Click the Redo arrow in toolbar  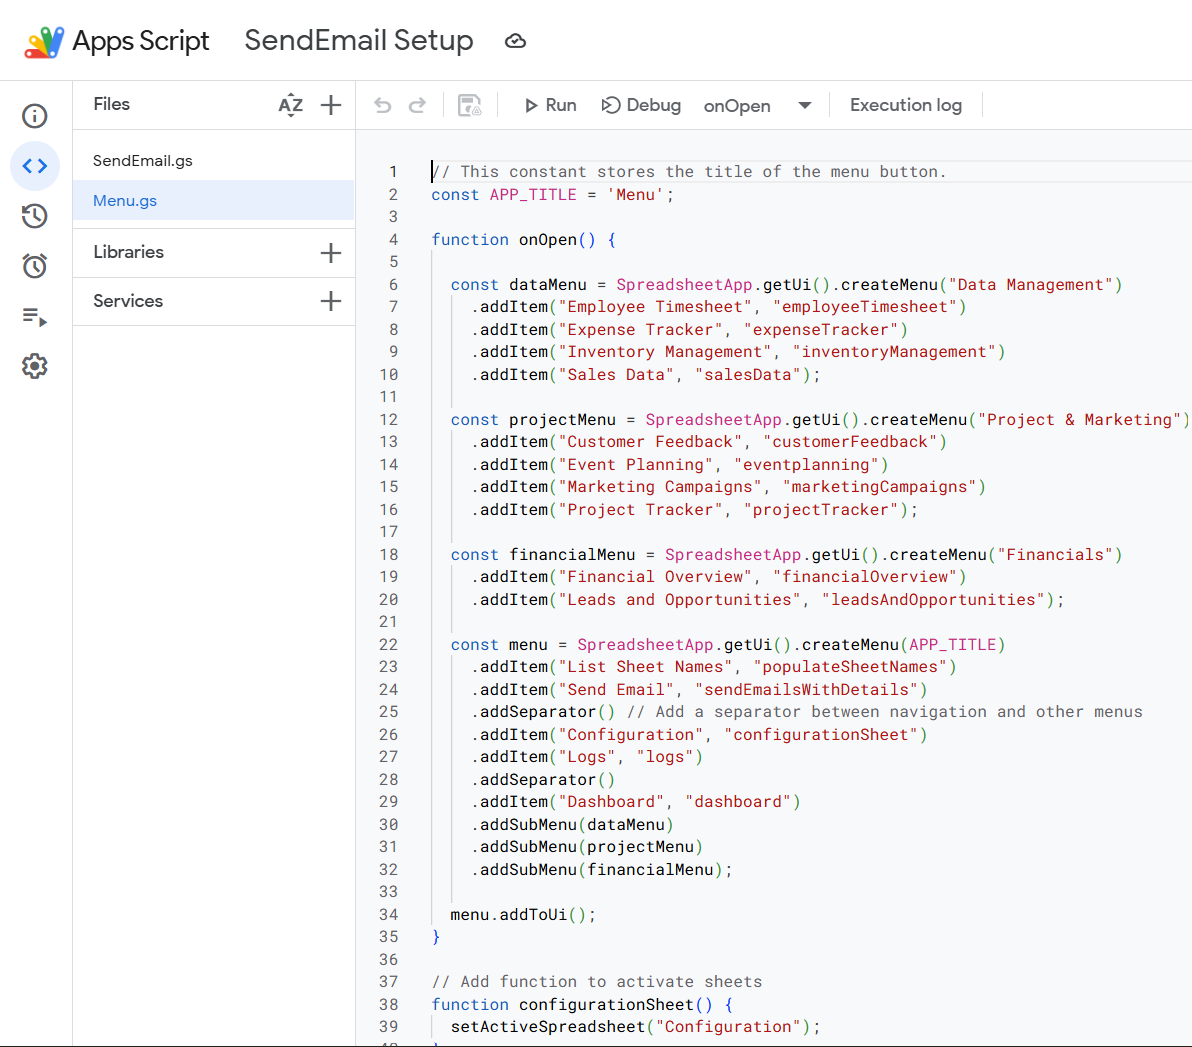tap(417, 105)
